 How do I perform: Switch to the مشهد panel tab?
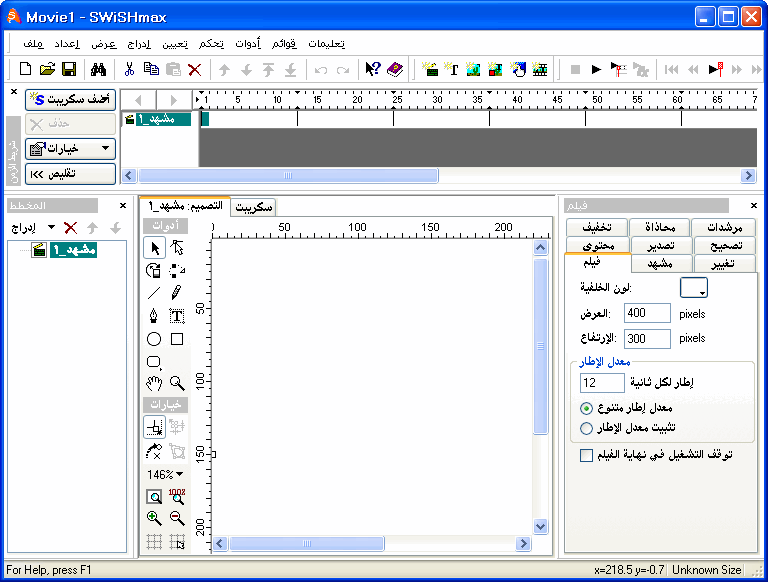pyautogui.click(x=660, y=264)
